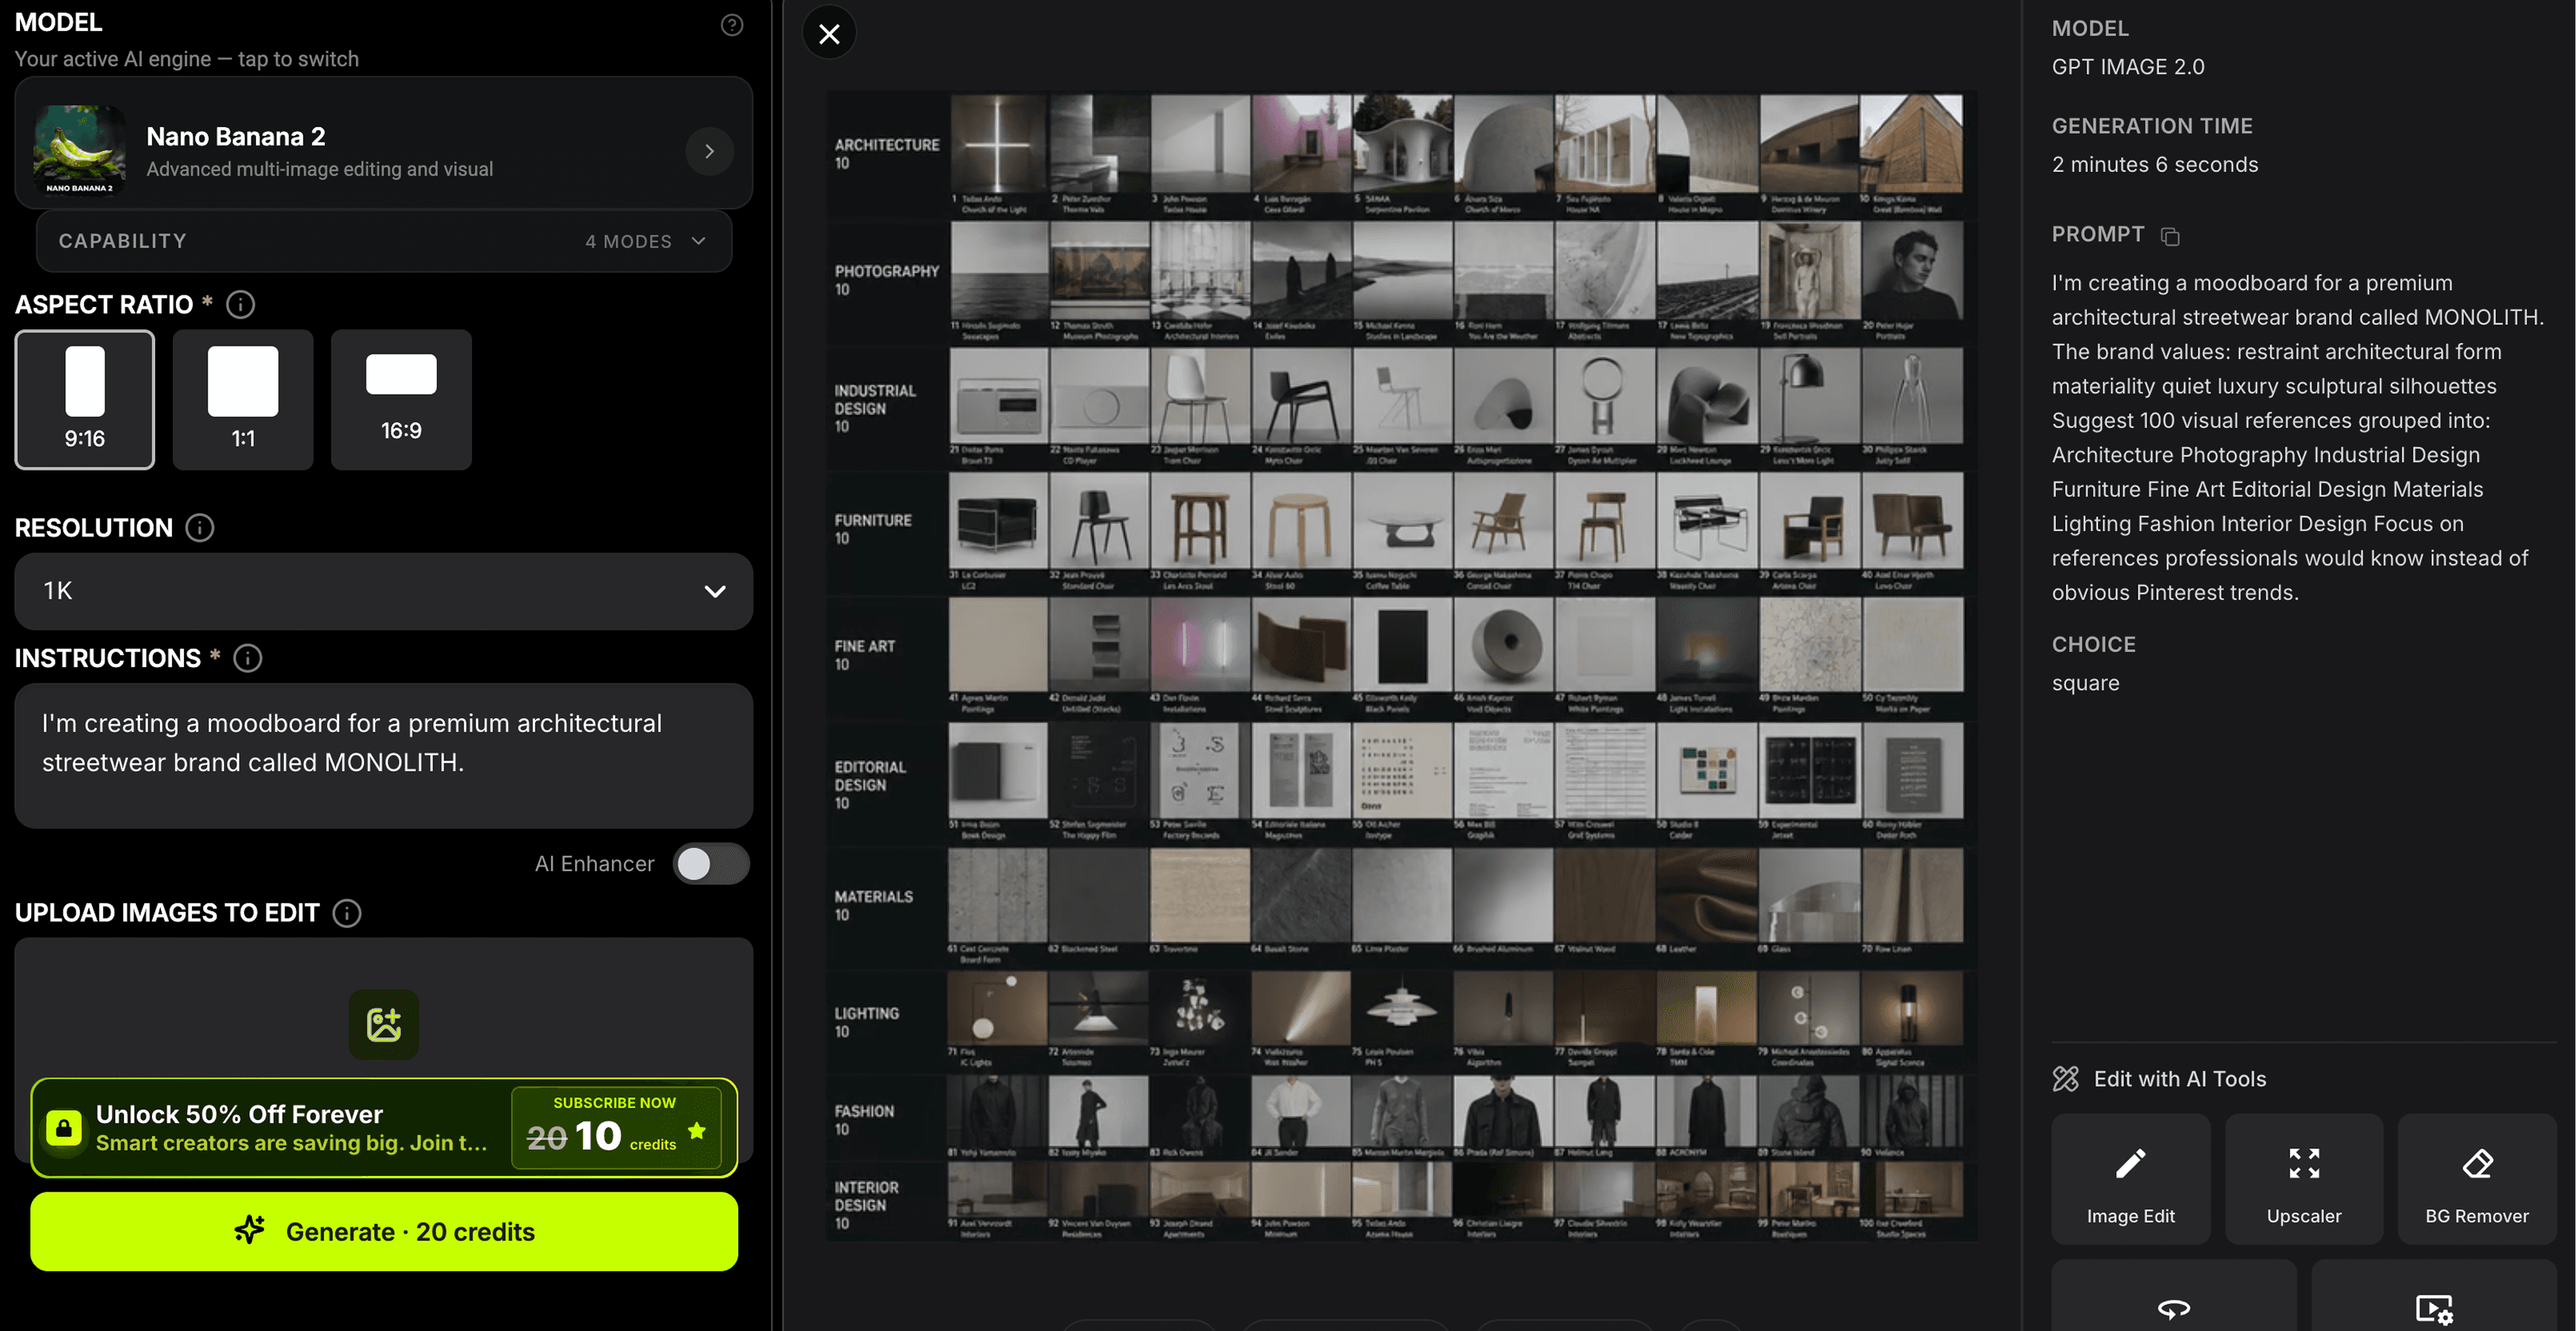Click the sparkle icon on Generate button
2576x1331 pixels.
[x=249, y=1230]
